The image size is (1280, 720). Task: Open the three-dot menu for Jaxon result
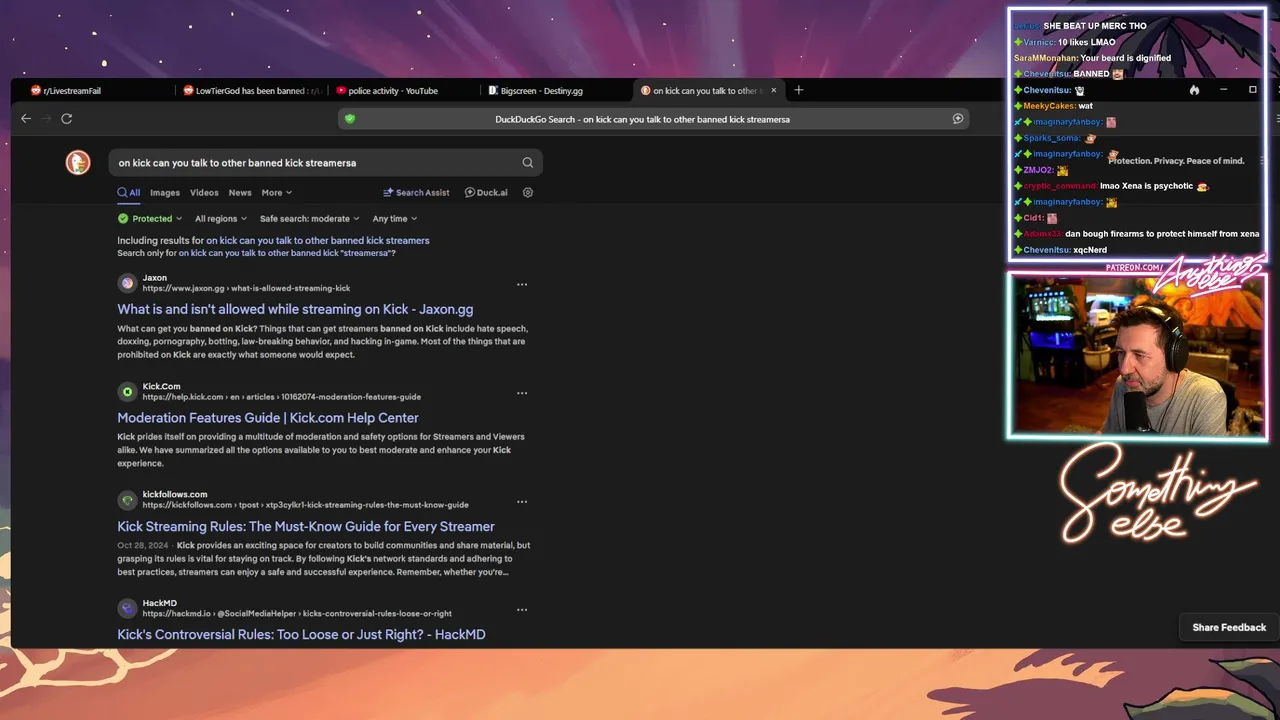522,284
